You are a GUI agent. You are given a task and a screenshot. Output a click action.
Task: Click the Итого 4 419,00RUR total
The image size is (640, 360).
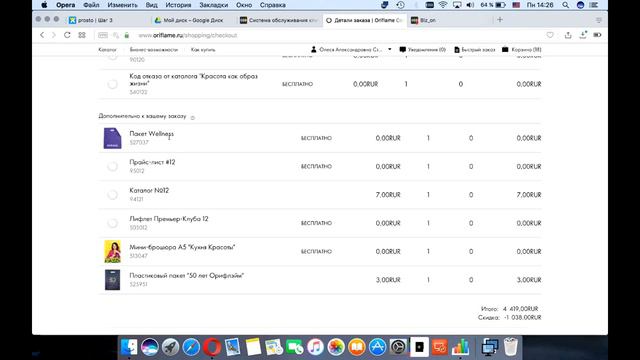point(509,309)
